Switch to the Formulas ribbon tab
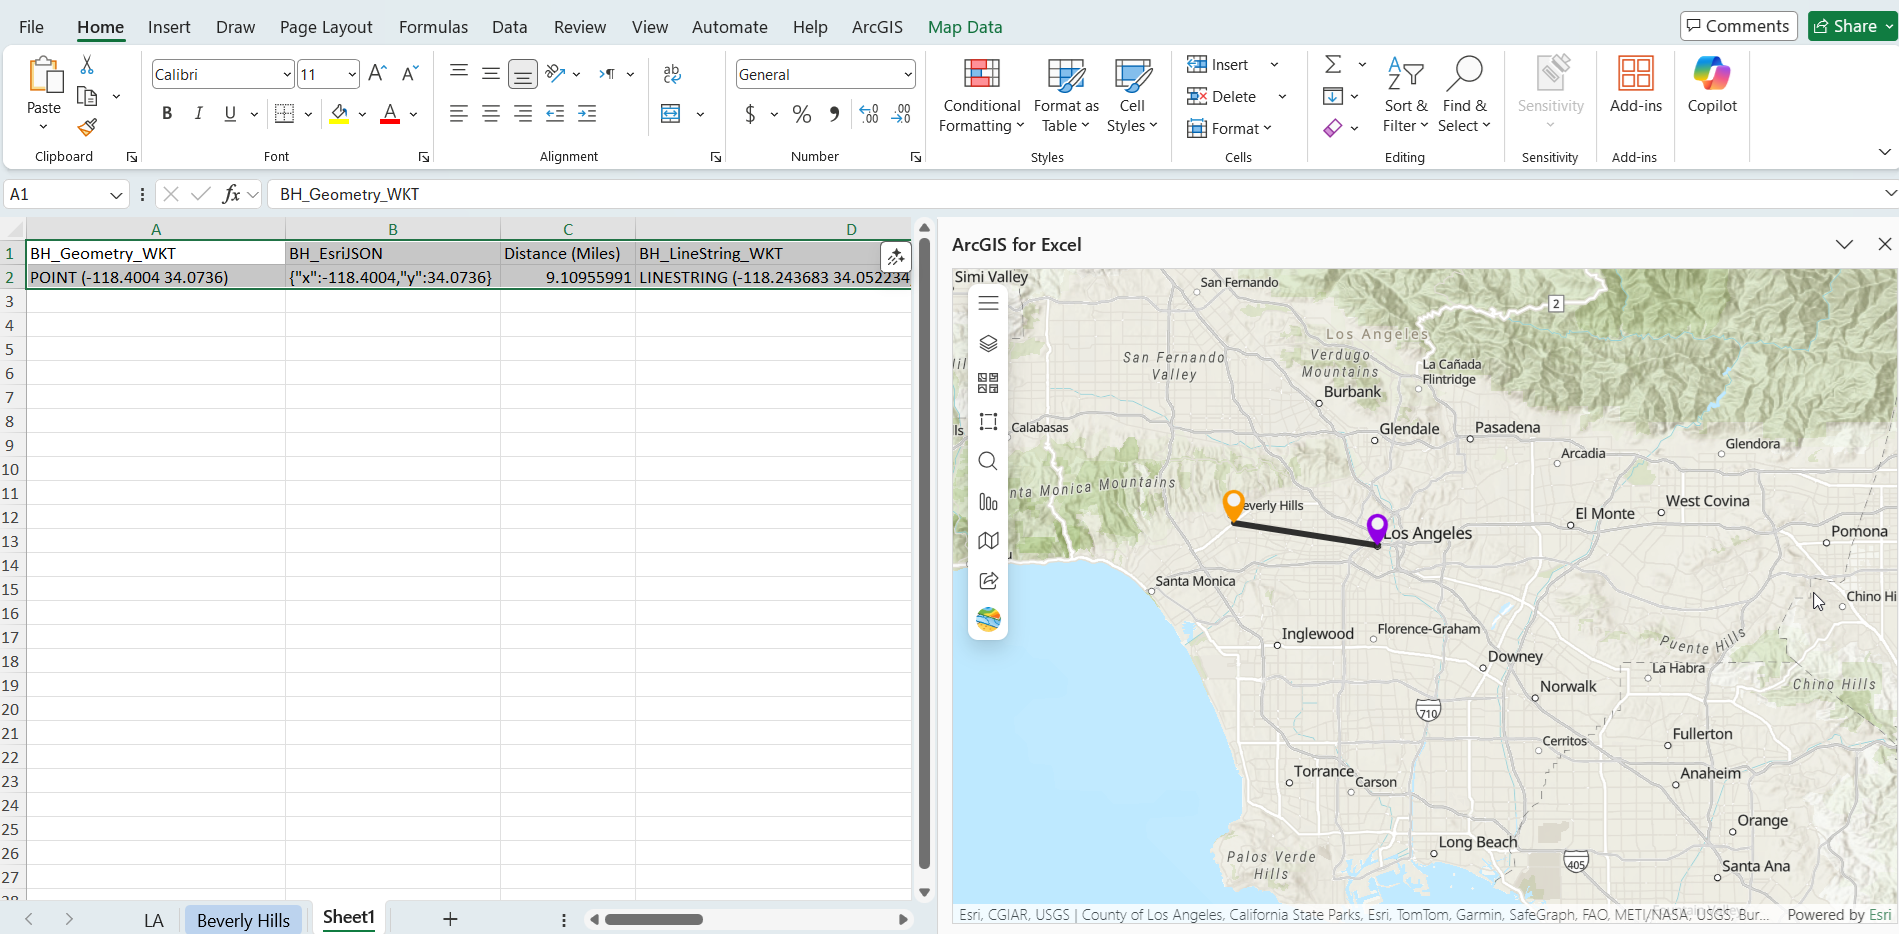Image resolution: width=1899 pixels, height=934 pixels. point(433,27)
